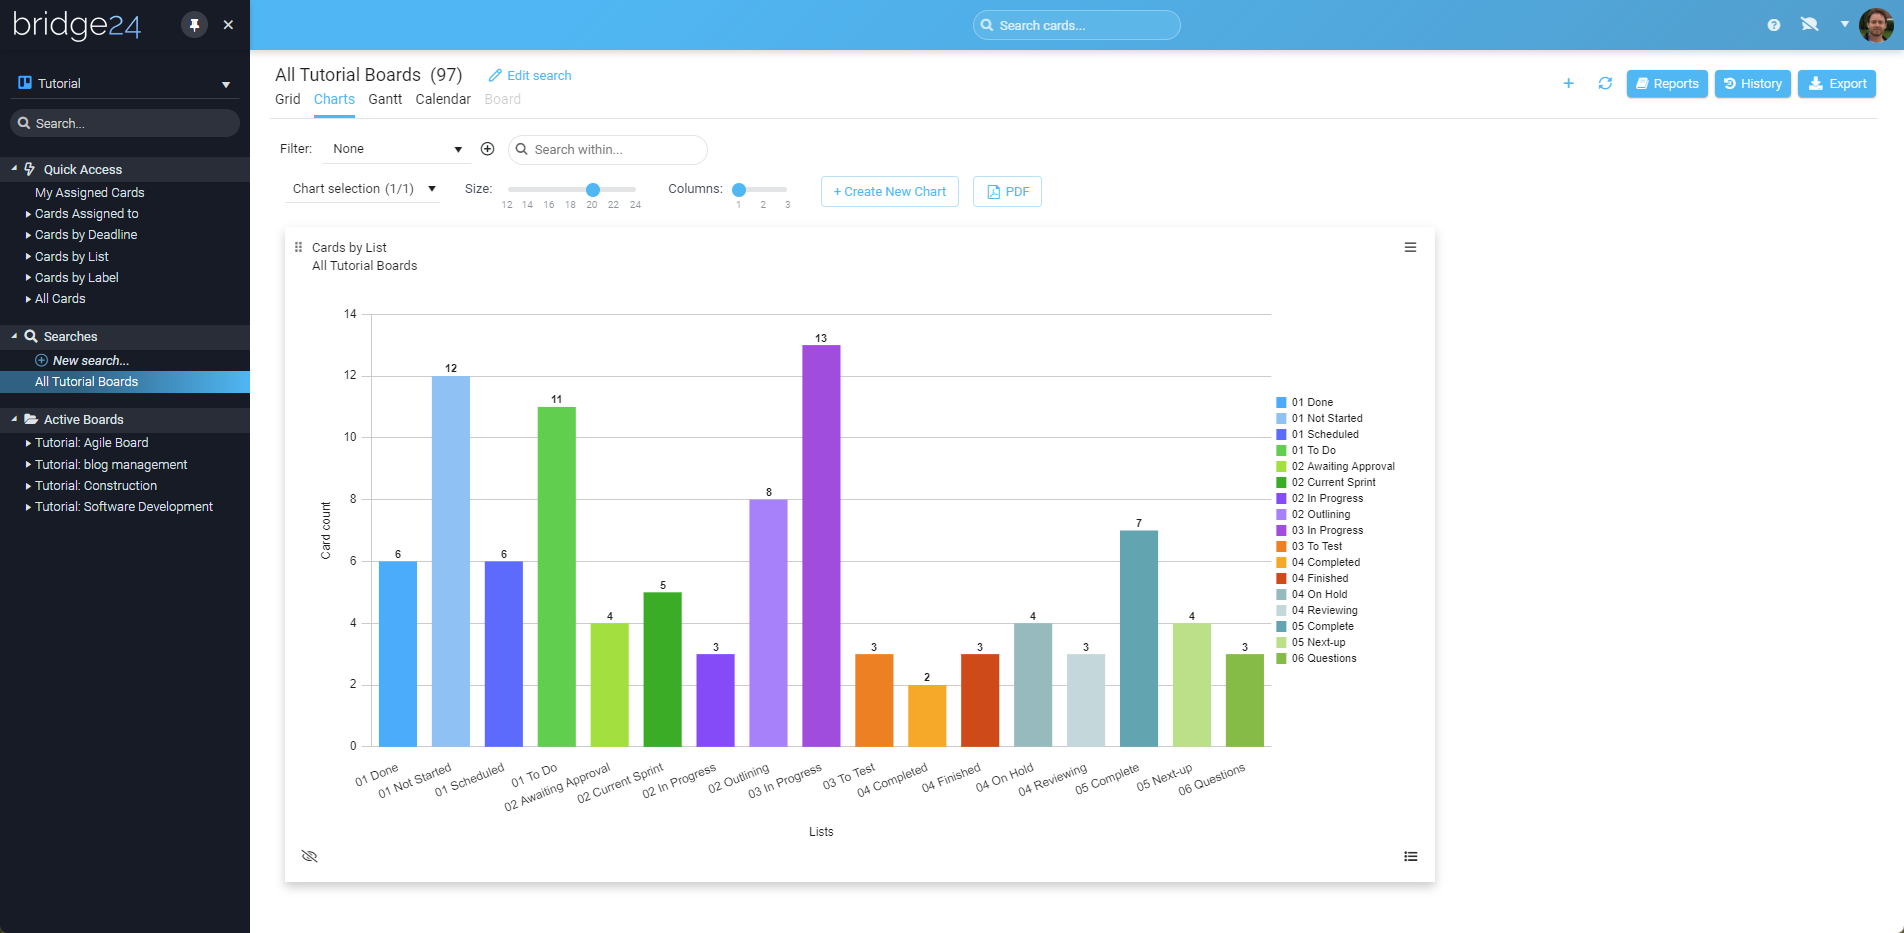Add a new item with the plus icon
The width and height of the screenshot is (1904, 933).
click(1568, 84)
